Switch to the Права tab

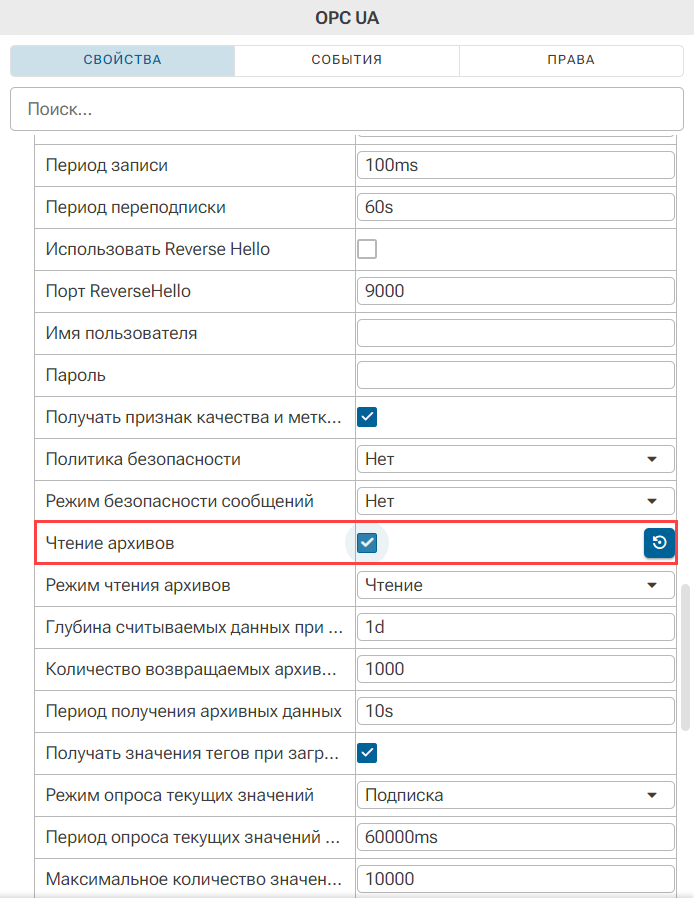571,60
